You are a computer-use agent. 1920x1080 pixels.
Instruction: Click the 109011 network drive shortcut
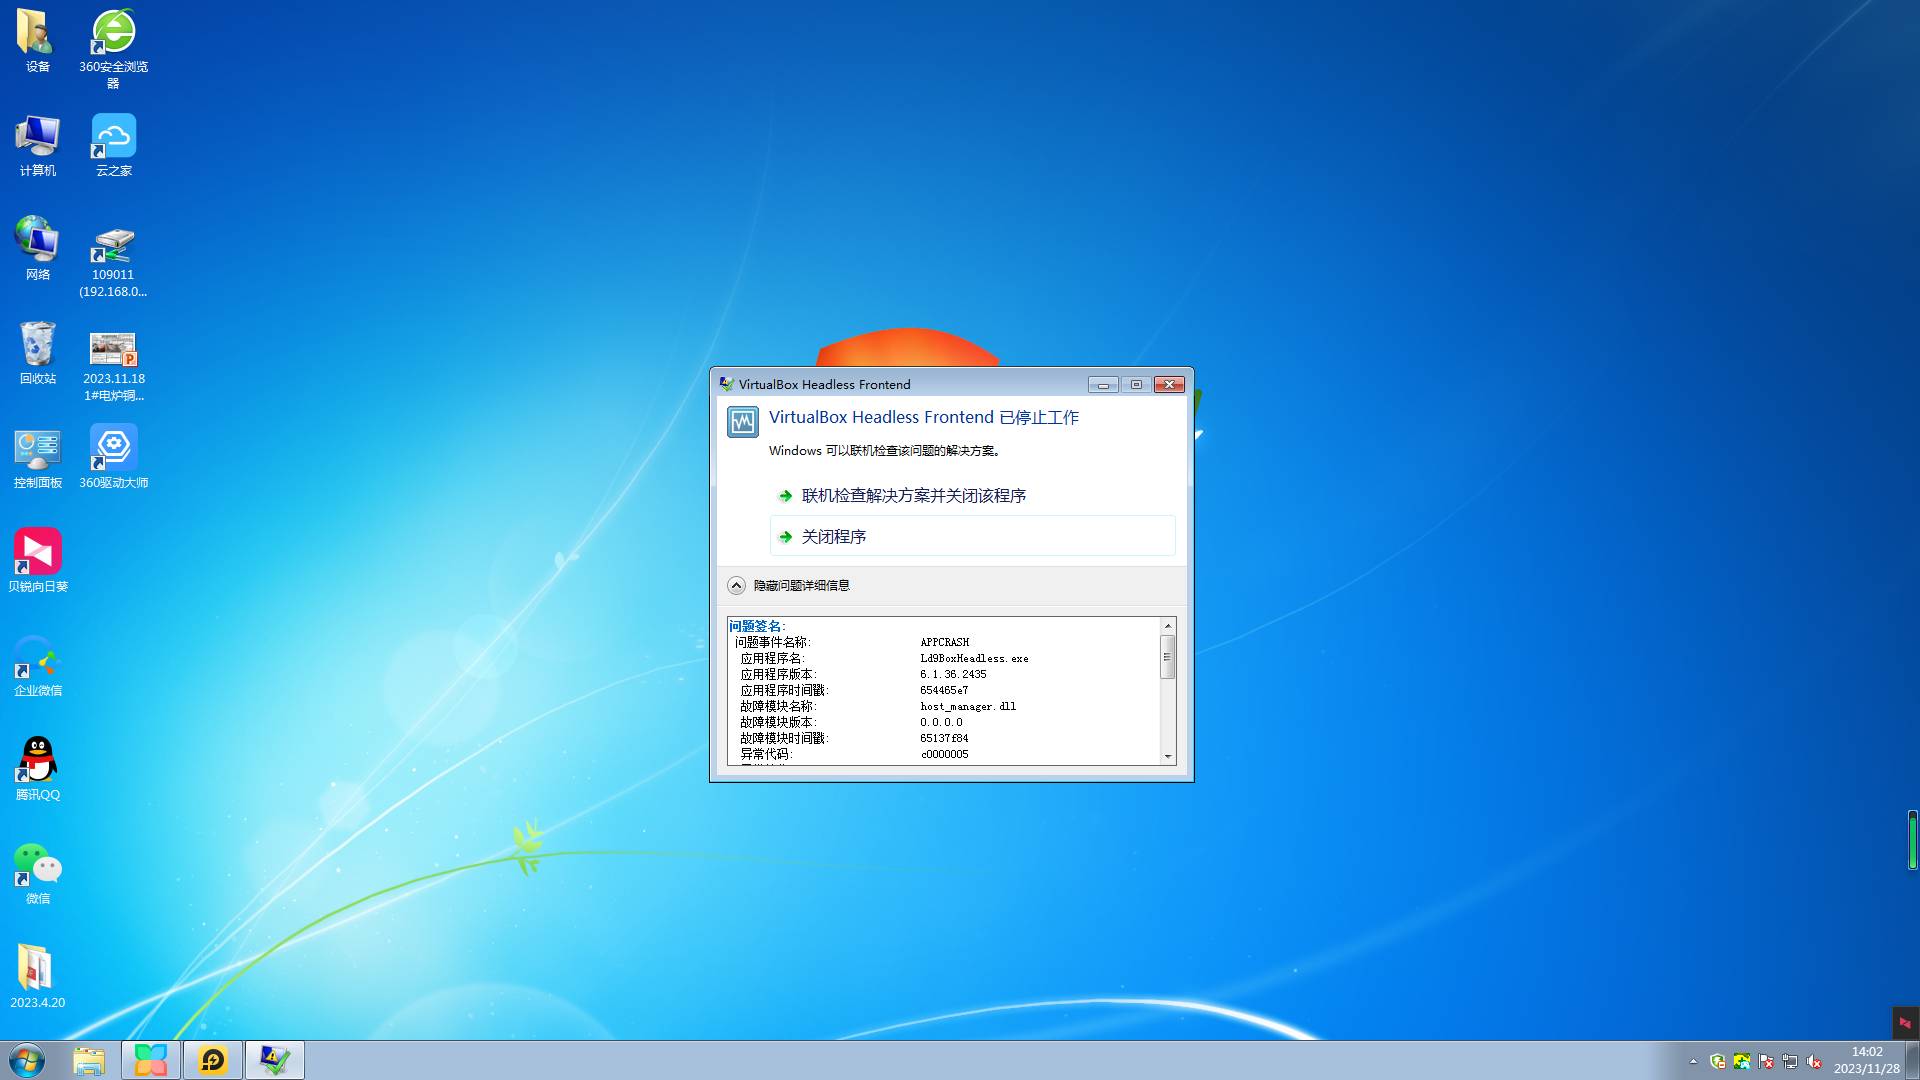(x=113, y=245)
